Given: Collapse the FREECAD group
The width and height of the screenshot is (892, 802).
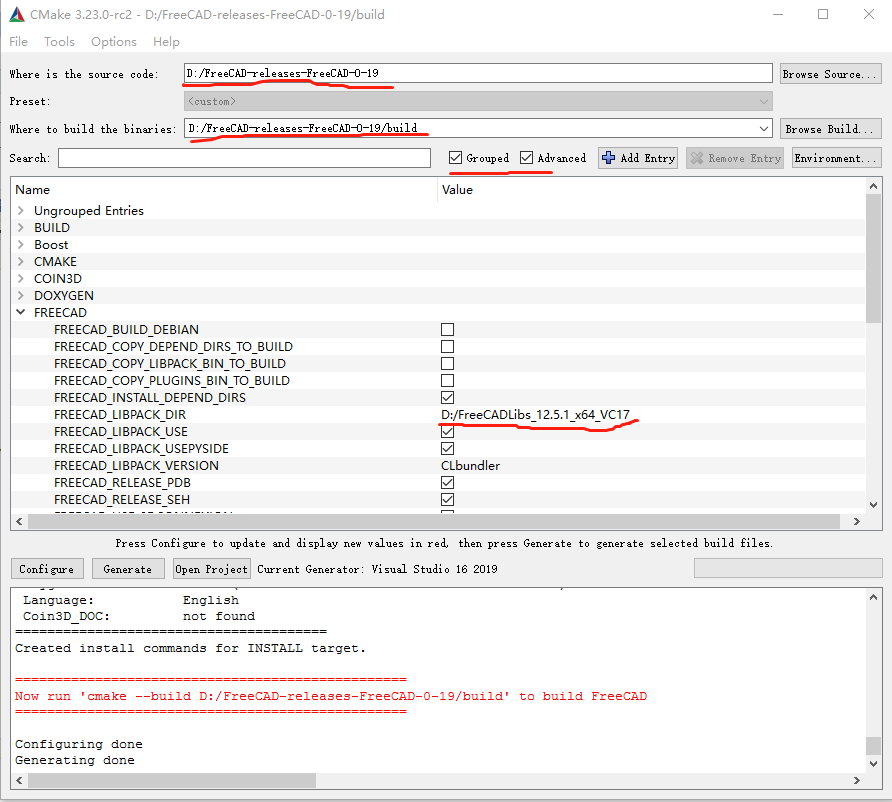Looking at the screenshot, I should point(21,312).
